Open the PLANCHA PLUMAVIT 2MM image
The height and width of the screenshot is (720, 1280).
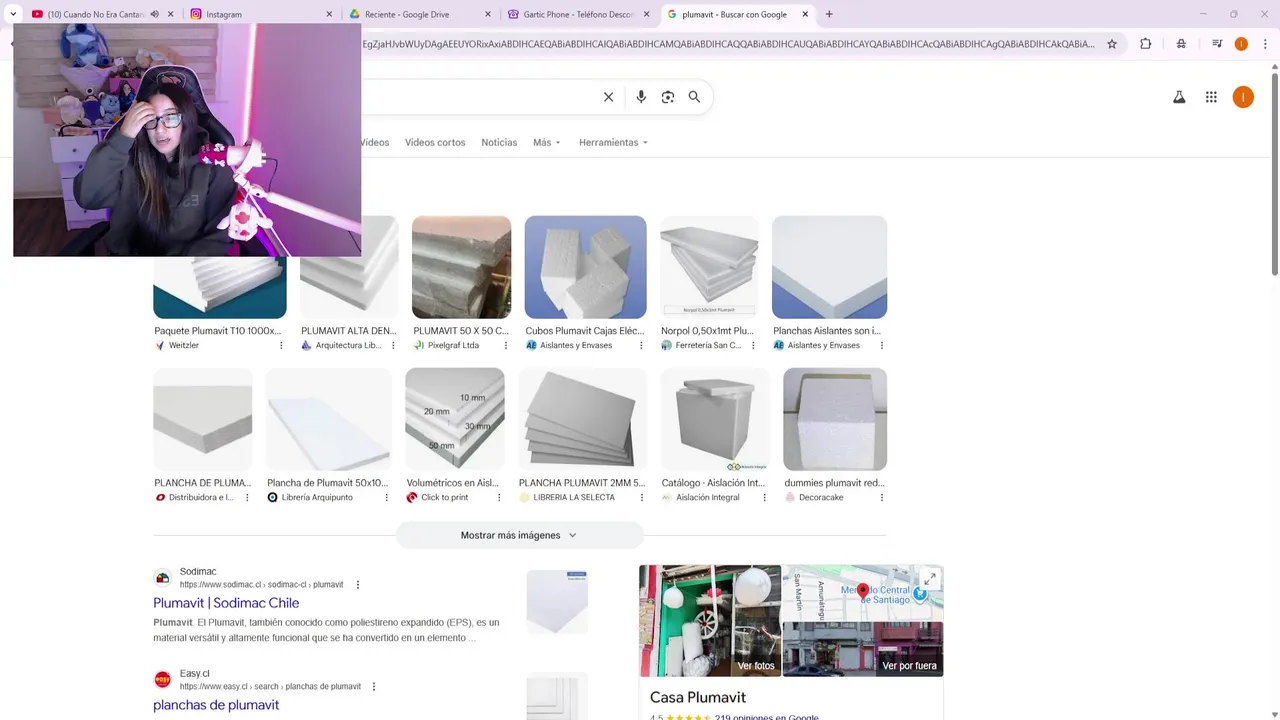tap(582, 419)
